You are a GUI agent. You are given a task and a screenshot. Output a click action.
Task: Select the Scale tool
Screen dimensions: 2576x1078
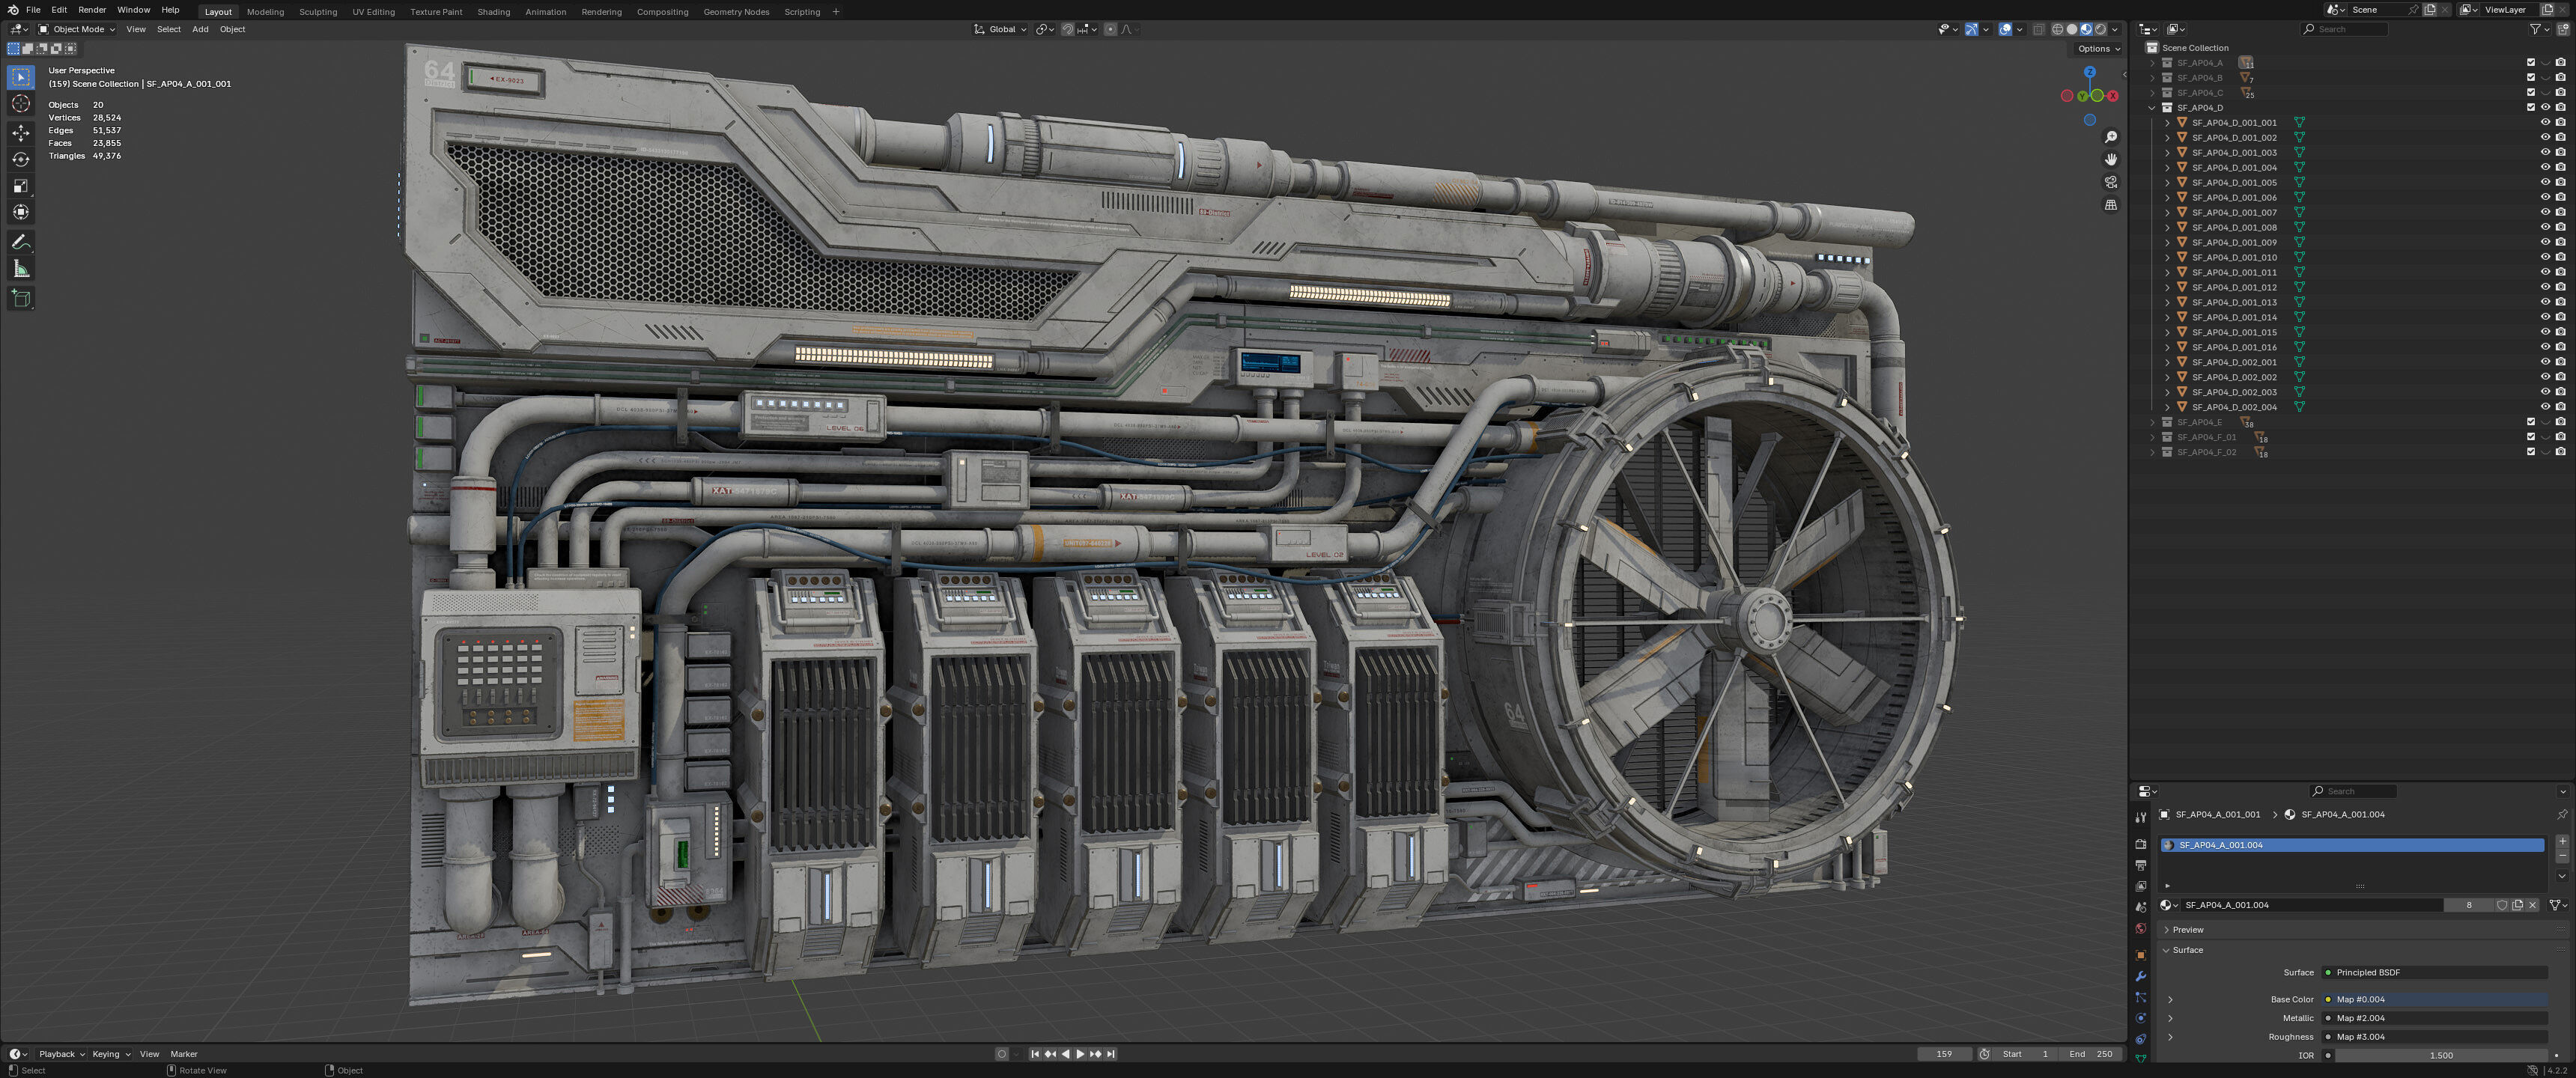[21, 186]
